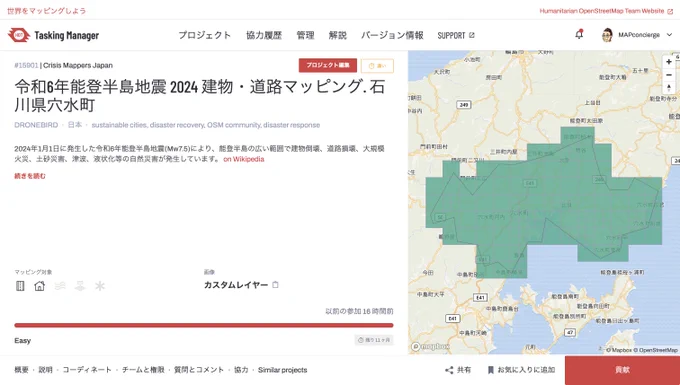Click the share icon

(449, 370)
